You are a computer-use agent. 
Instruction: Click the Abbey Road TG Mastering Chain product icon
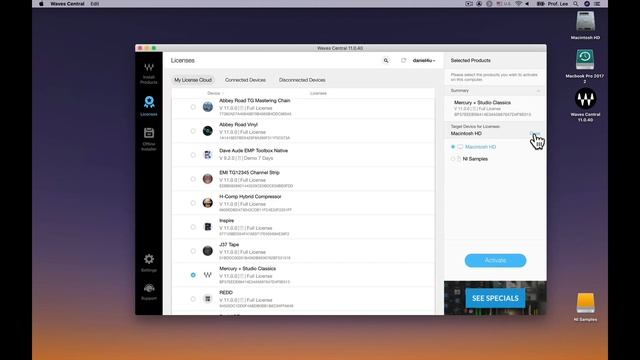pyautogui.click(x=207, y=107)
